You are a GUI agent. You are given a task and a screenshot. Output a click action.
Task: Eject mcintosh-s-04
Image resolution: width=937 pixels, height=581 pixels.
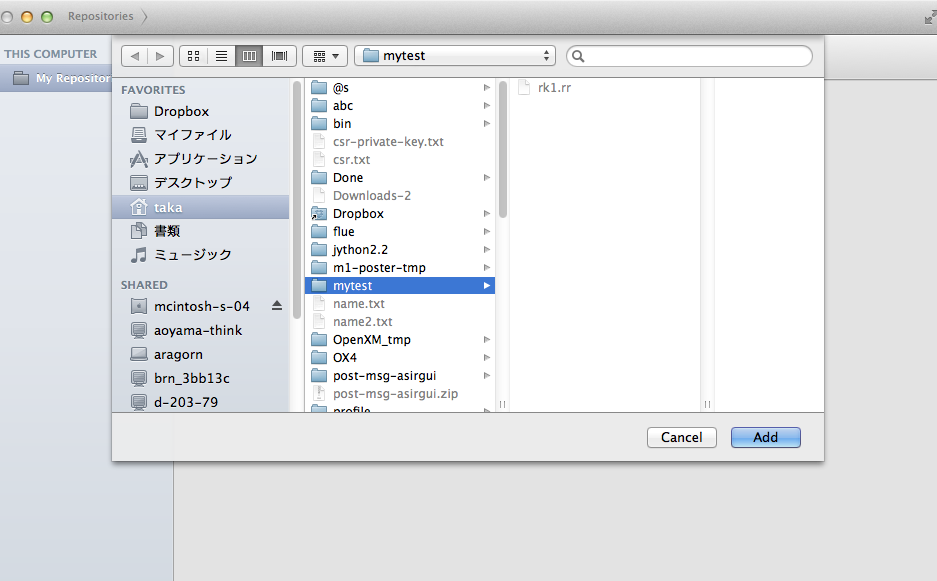[277, 305]
